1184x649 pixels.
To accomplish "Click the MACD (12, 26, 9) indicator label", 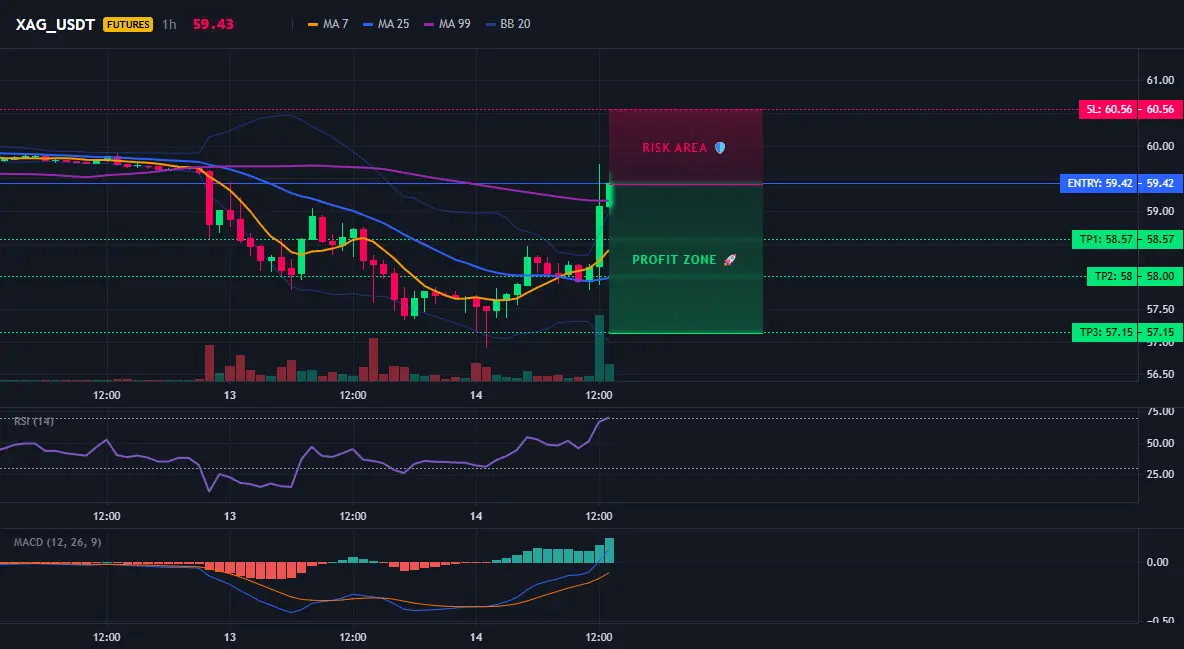I will tap(57, 542).
